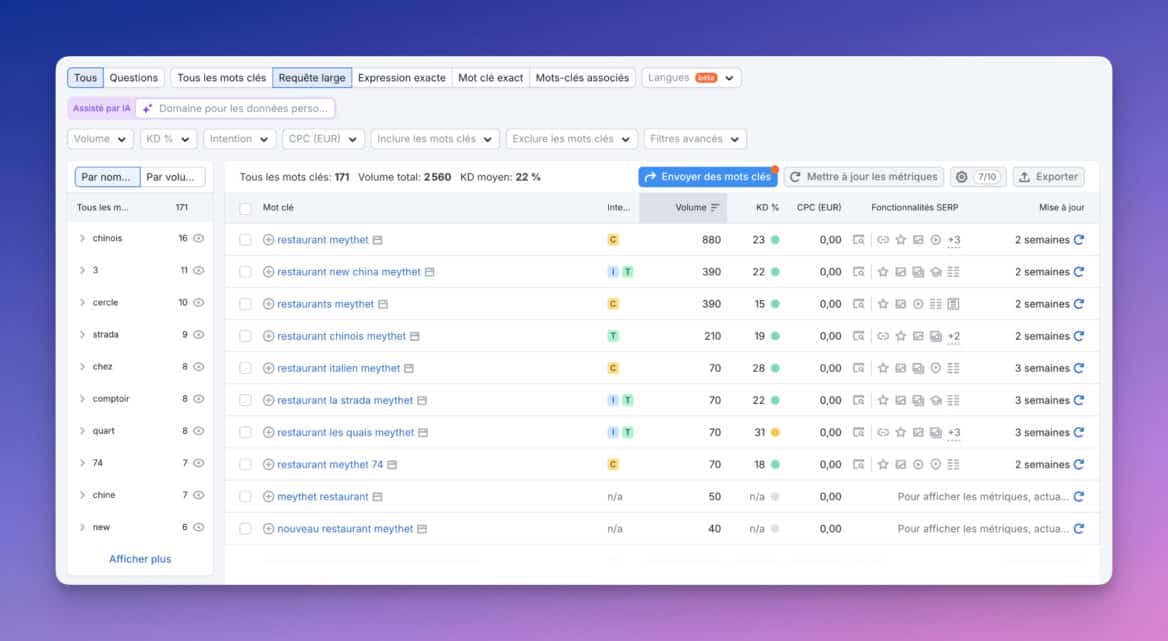
Task: Select Tous les m... 171 group row
Action: pos(140,208)
